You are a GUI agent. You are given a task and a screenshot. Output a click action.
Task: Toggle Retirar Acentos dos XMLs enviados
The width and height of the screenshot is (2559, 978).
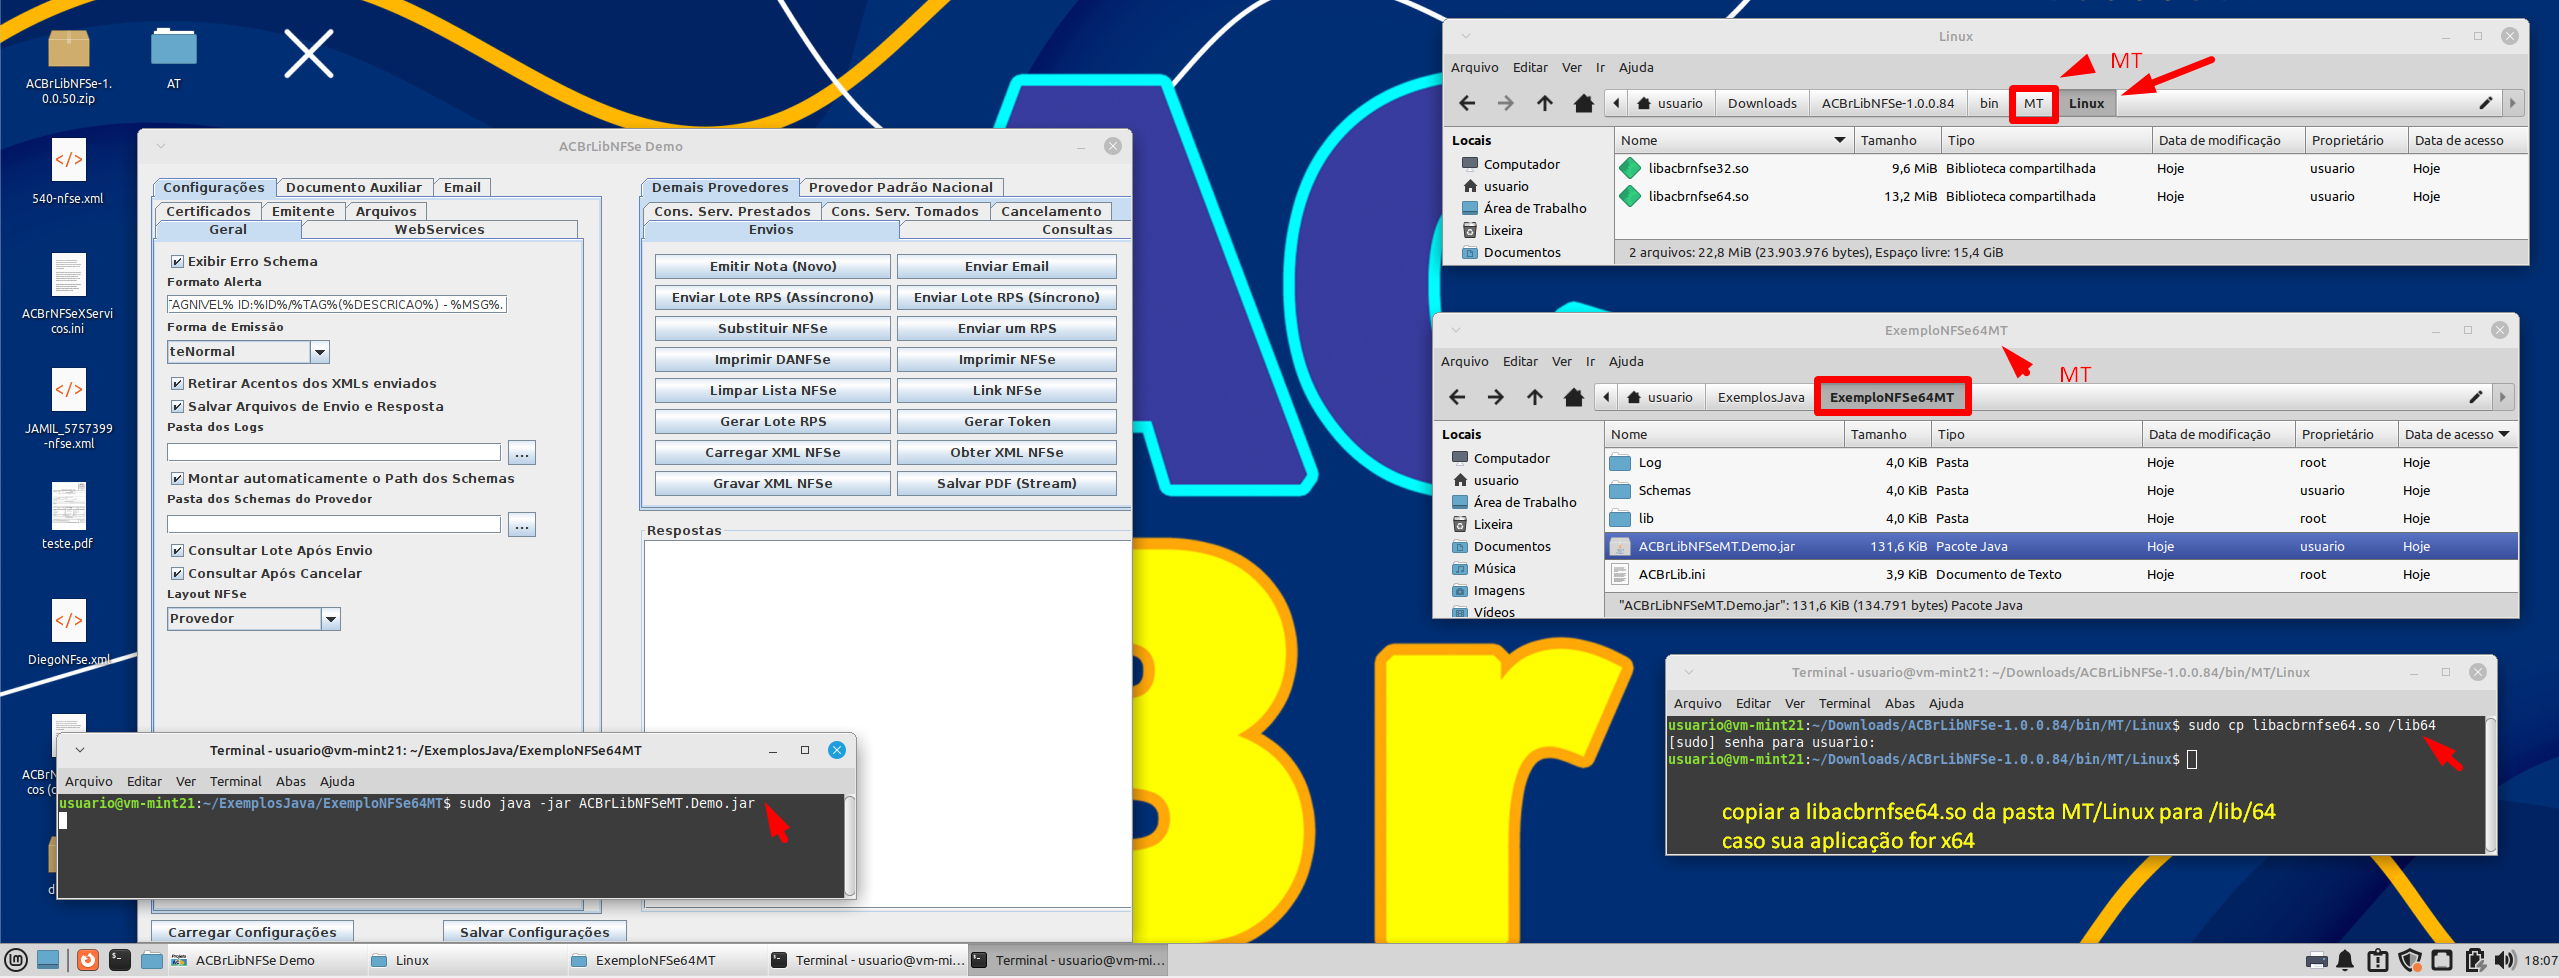pyautogui.click(x=177, y=384)
